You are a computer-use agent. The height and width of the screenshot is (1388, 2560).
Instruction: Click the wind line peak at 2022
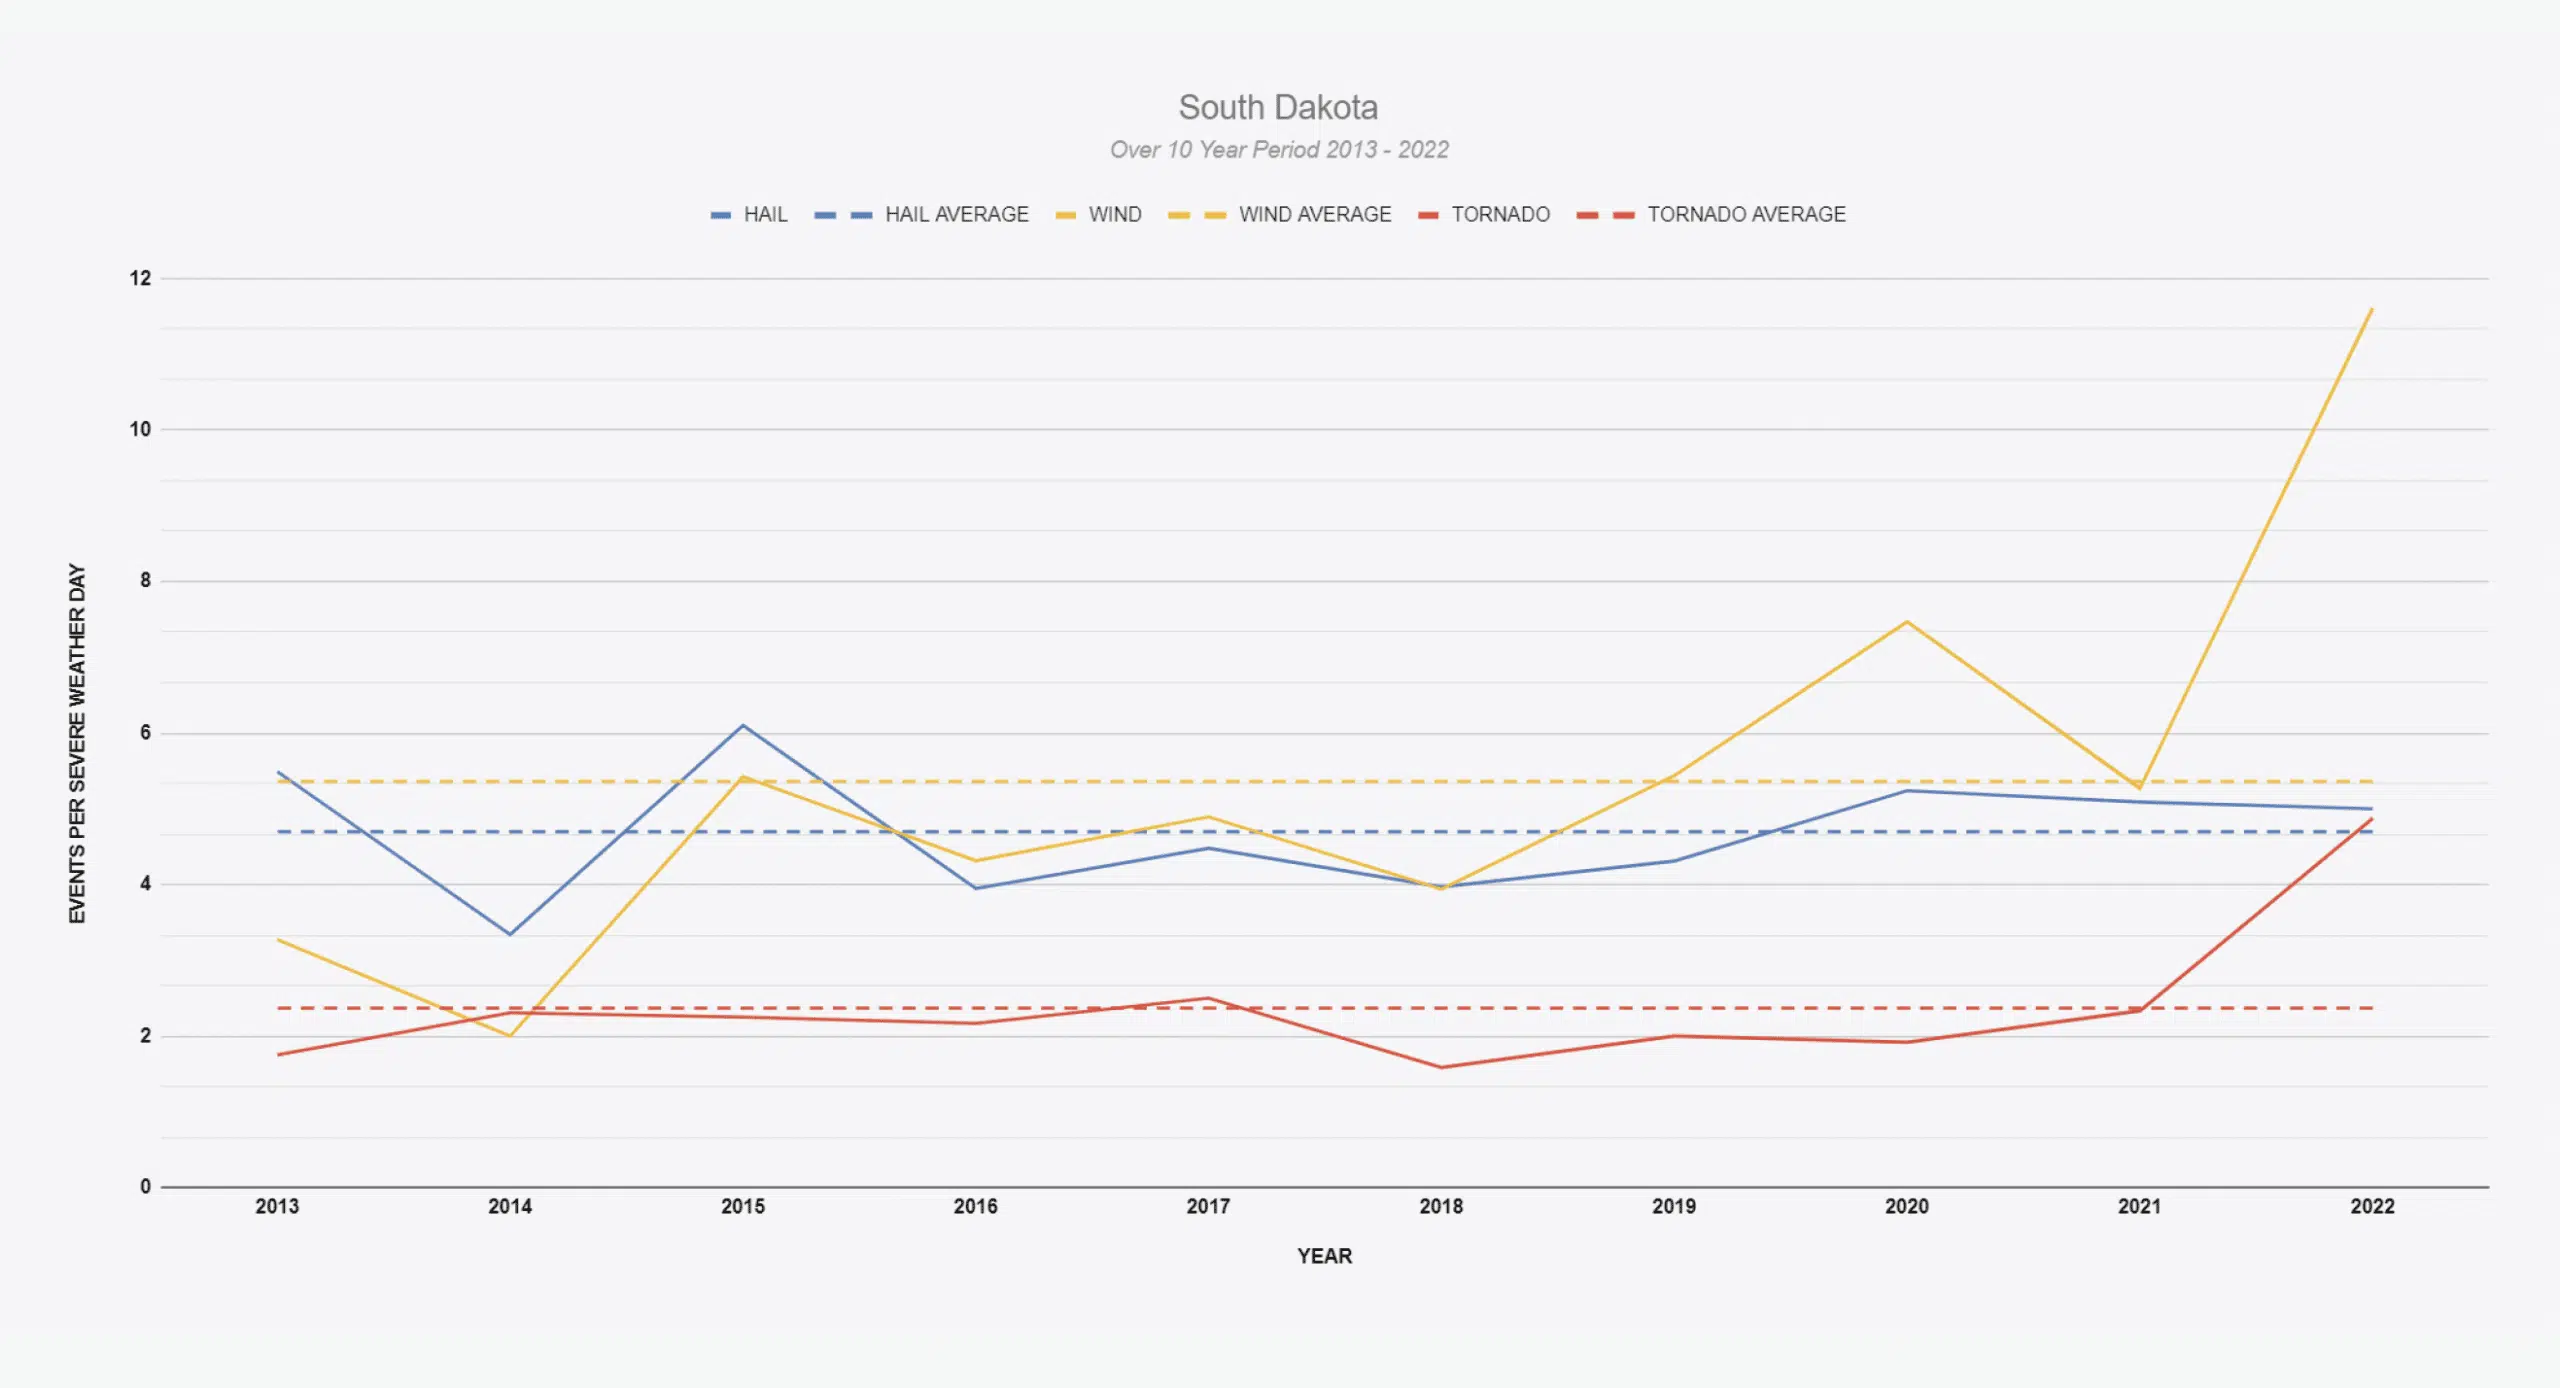(x=2370, y=310)
